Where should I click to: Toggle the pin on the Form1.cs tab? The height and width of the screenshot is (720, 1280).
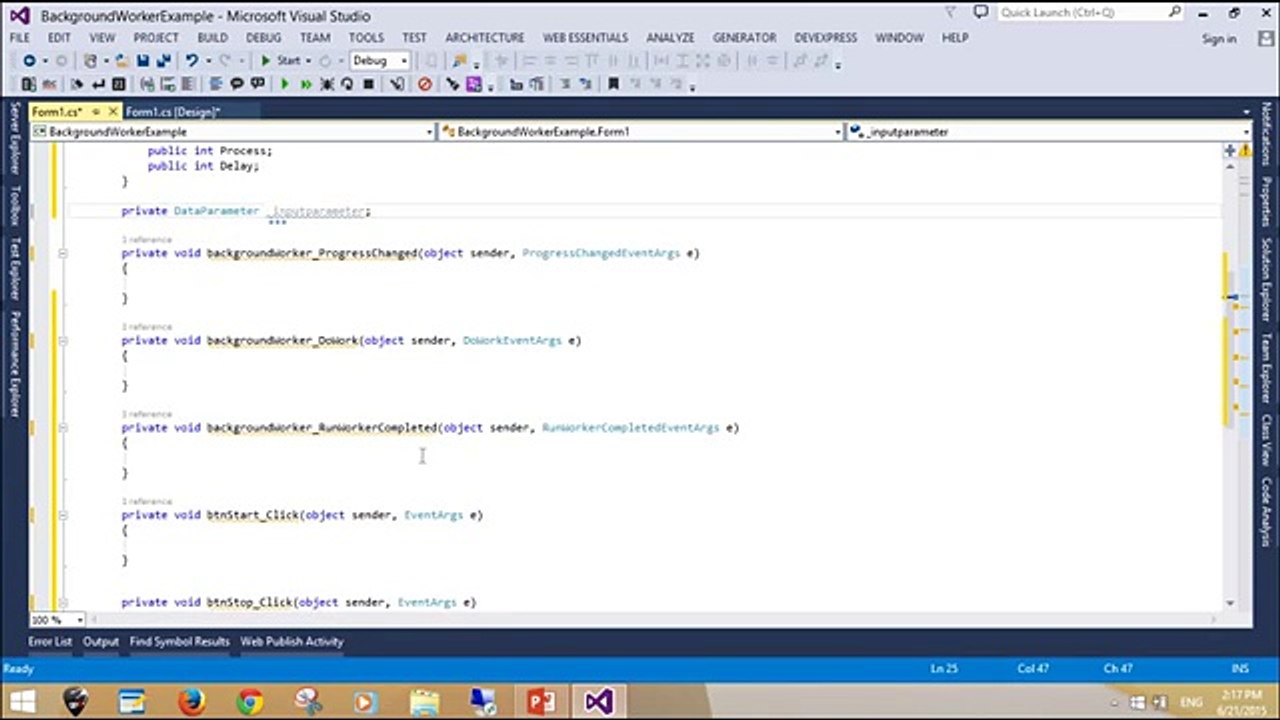click(96, 112)
